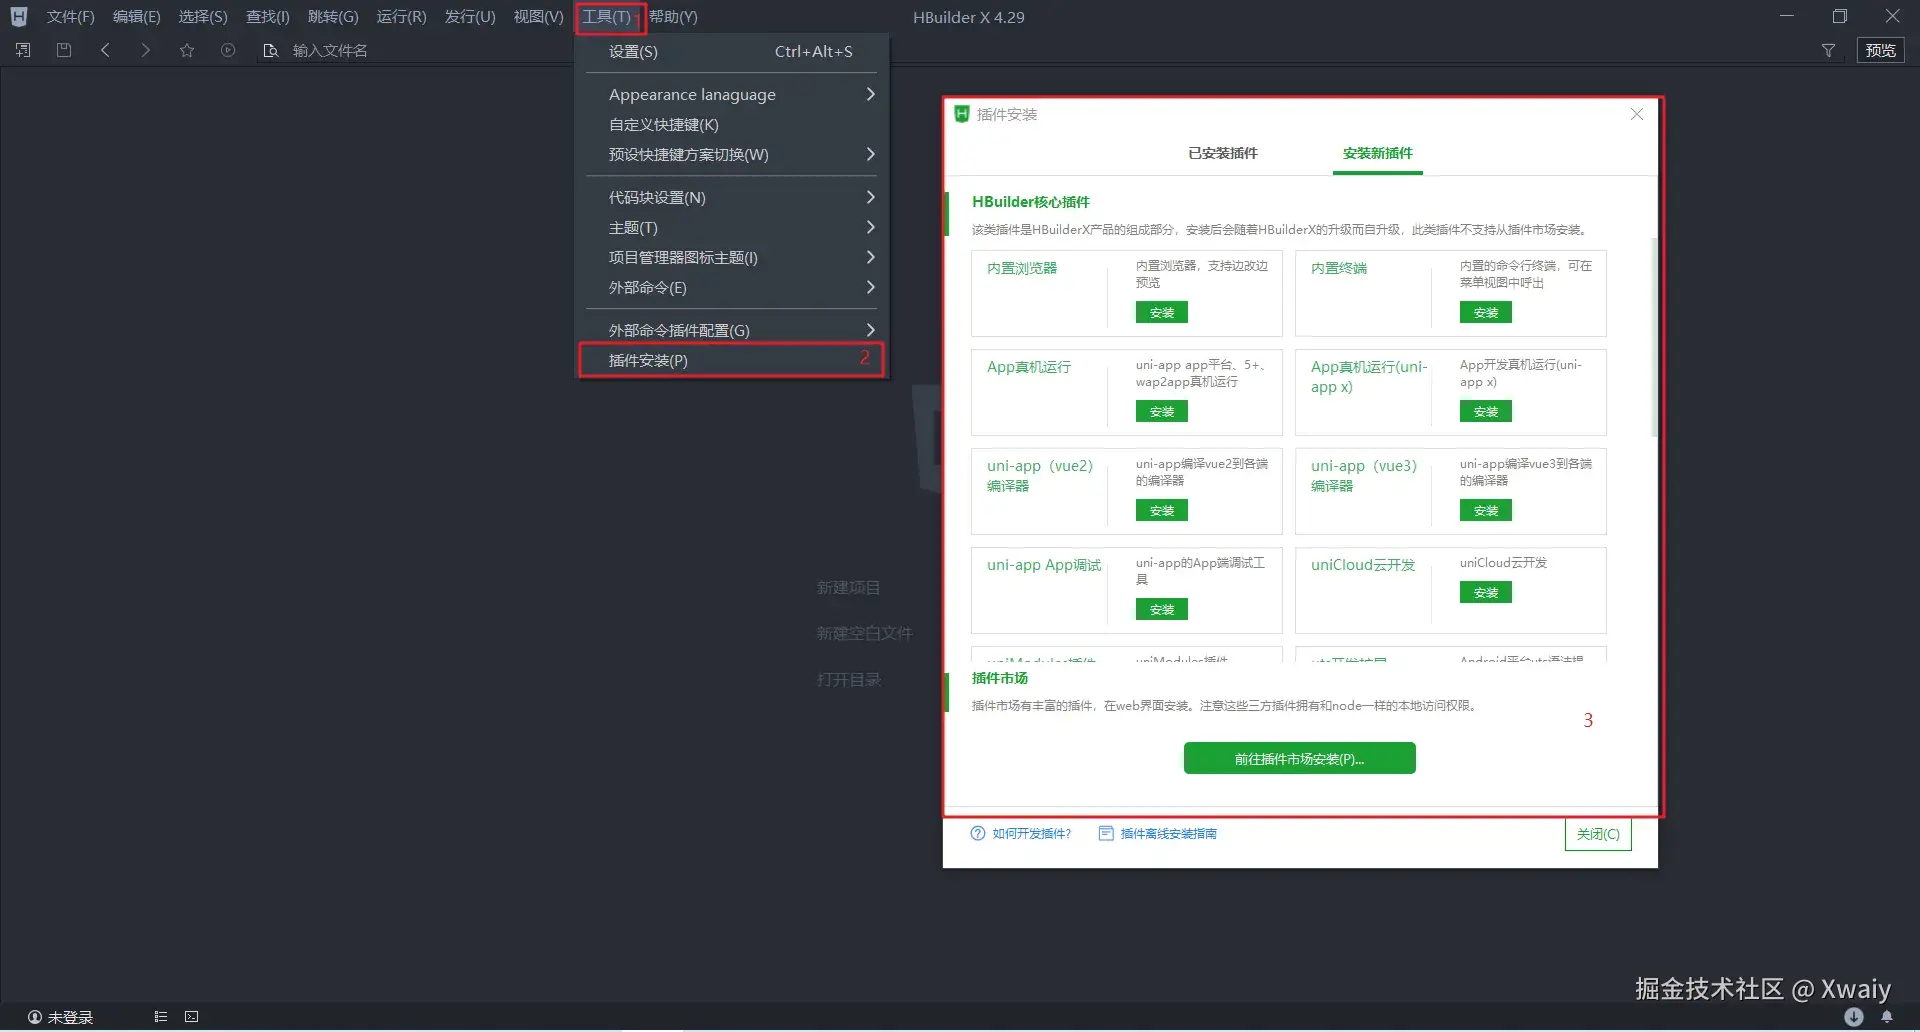Viewport: 1920px width, 1032px height.
Task: Open the 视图(V) menu
Action: (x=538, y=17)
